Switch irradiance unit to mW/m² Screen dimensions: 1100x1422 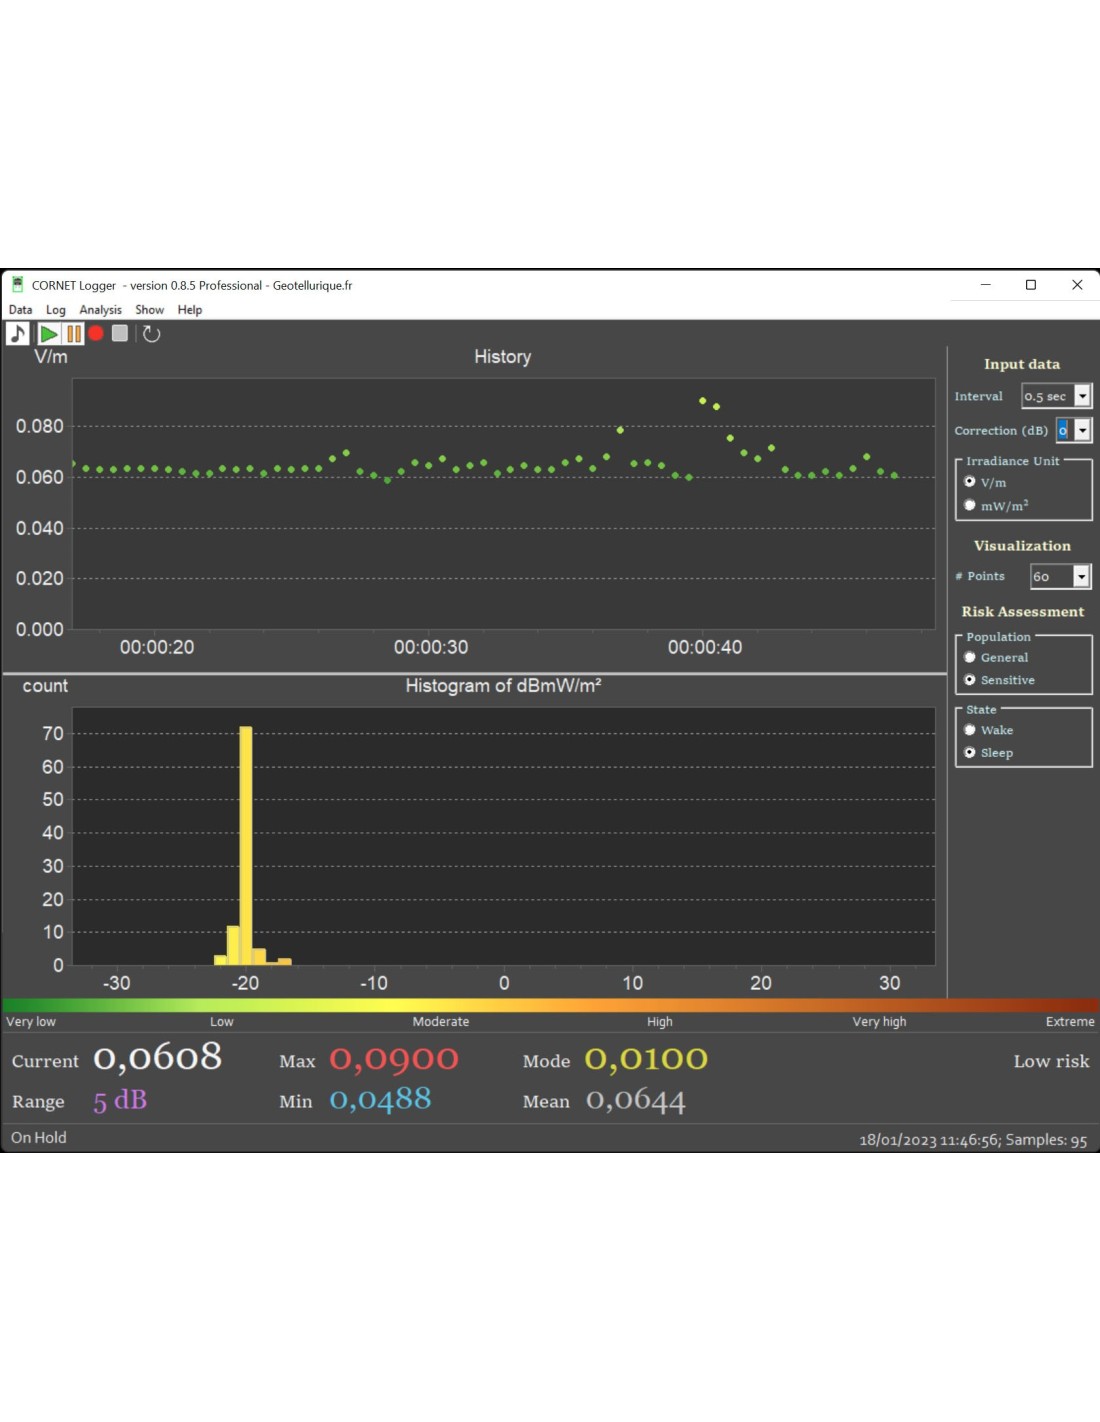[x=970, y=505]
